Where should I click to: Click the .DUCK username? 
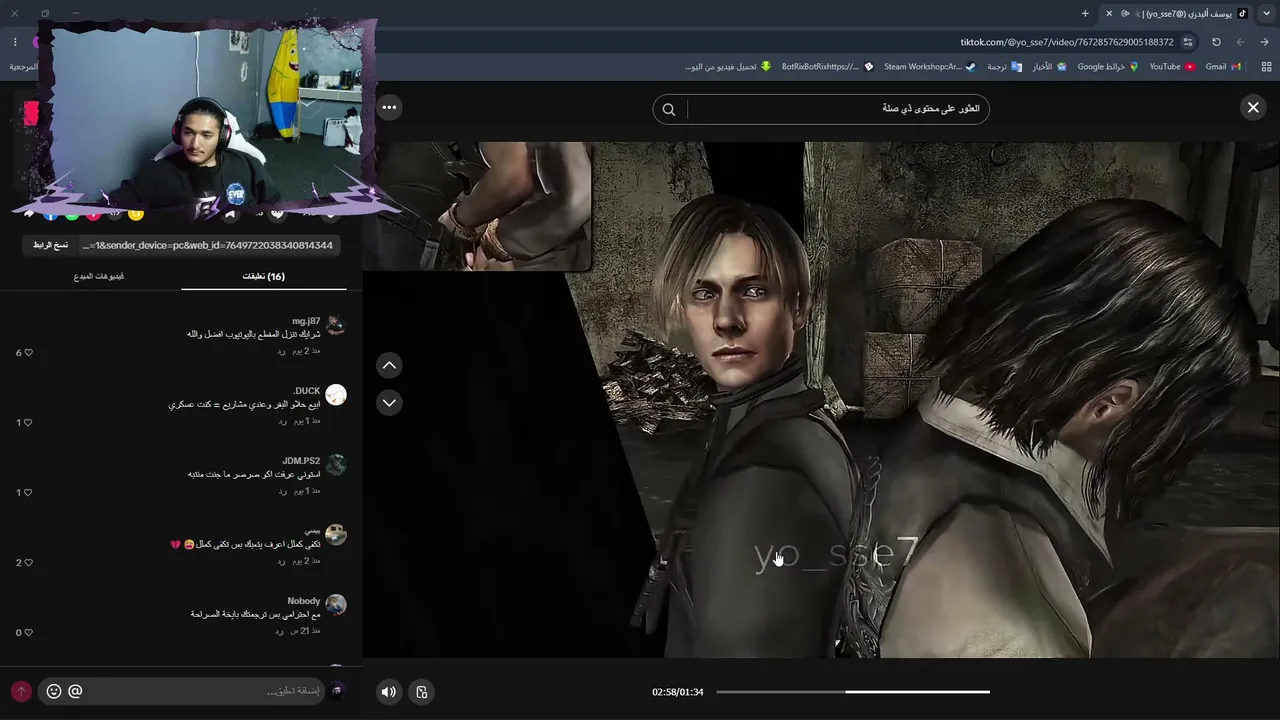[307, 391]
